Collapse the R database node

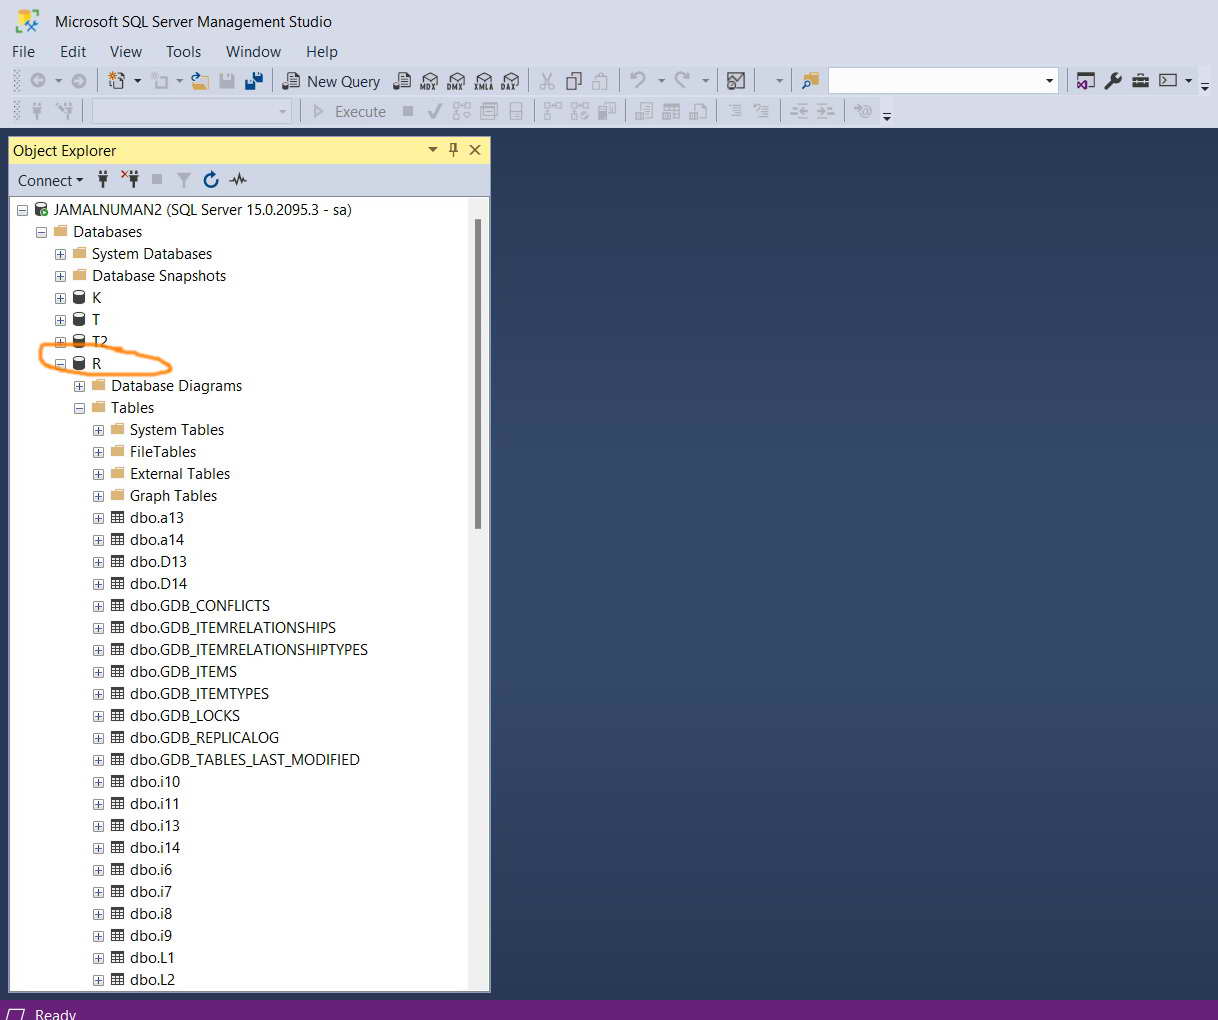click(x=60, y=363)
